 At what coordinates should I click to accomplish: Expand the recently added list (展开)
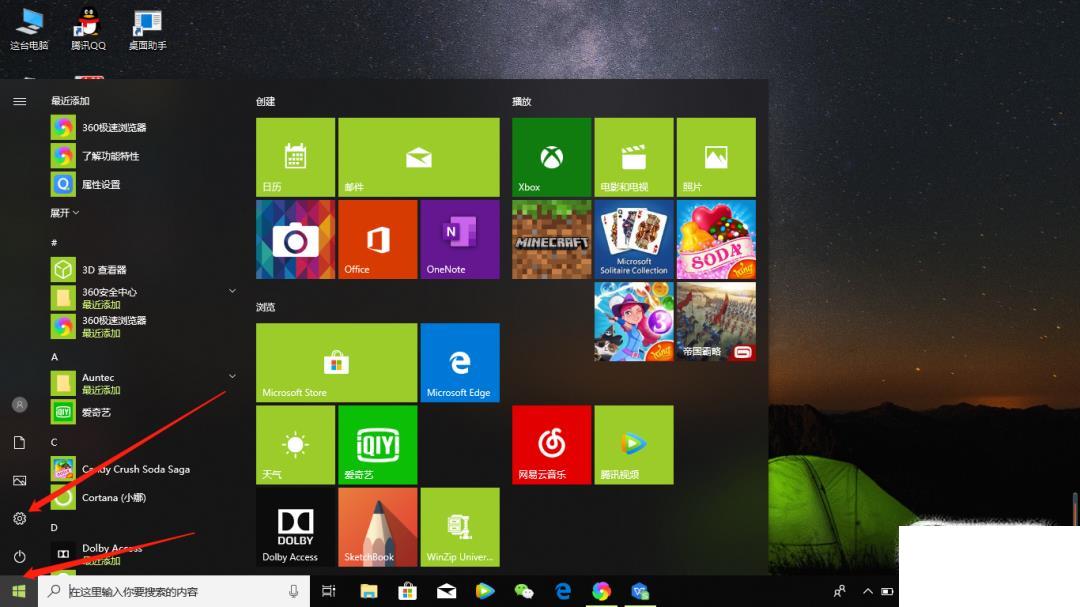point(64,213)
